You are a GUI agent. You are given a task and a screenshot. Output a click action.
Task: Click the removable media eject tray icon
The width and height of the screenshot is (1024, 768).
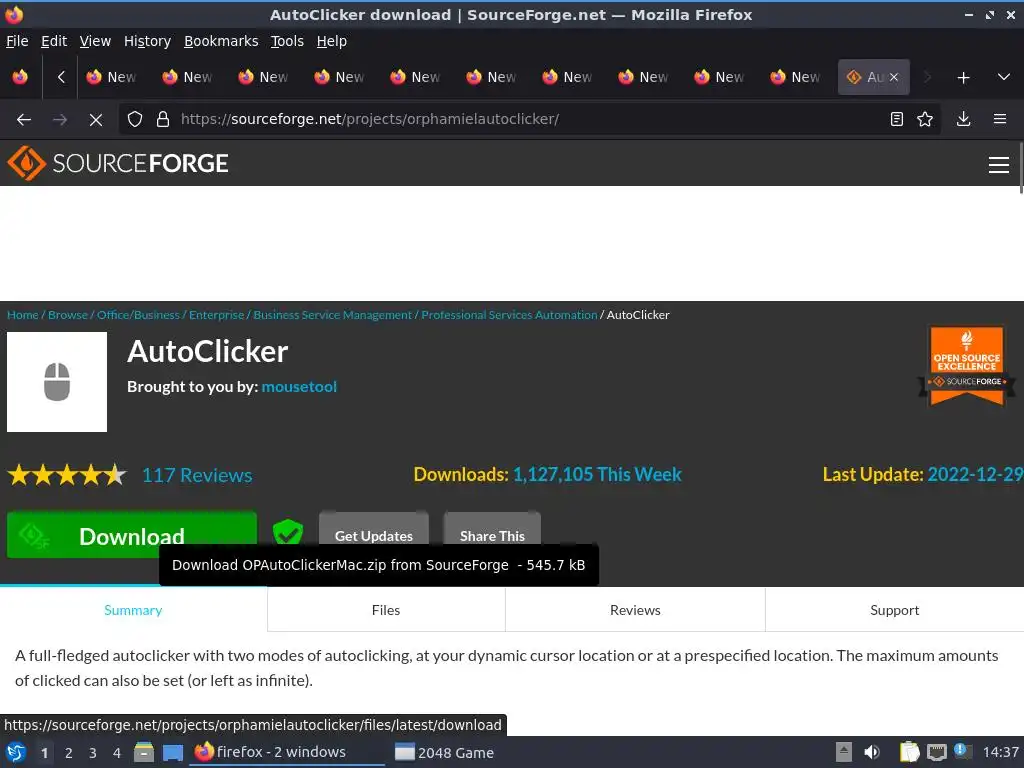(x=844, y=752)
